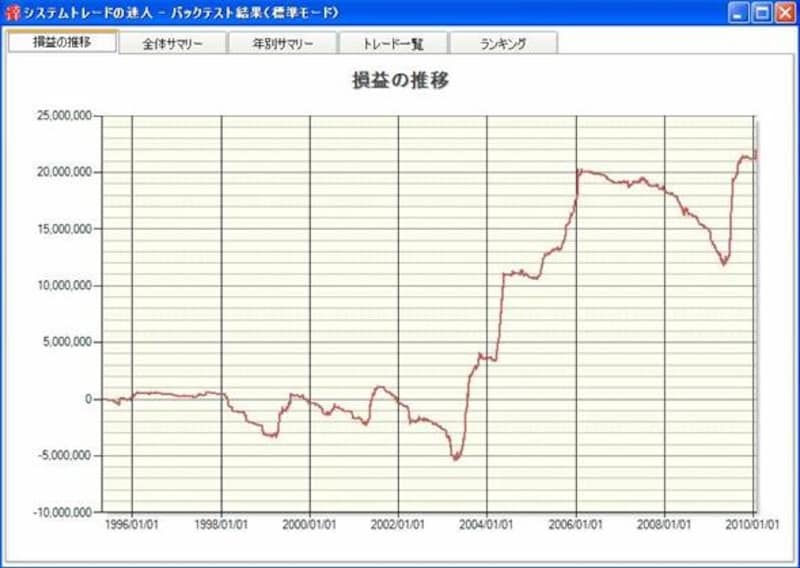Click the 5,000,000 y-axis label
This screenshot has height=568, width=800.
coord(67,342)
